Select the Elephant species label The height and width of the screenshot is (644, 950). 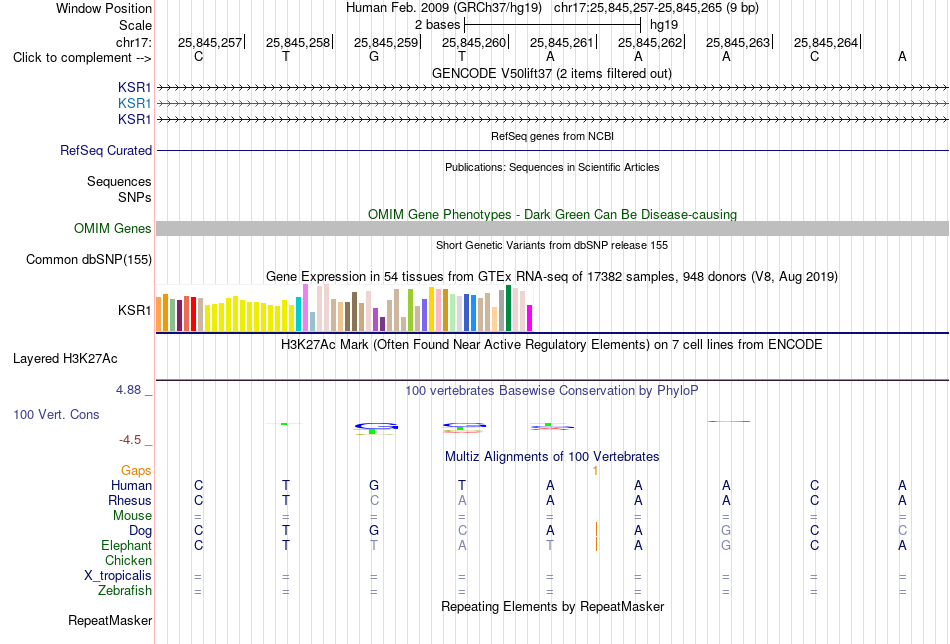click(126, 545)
